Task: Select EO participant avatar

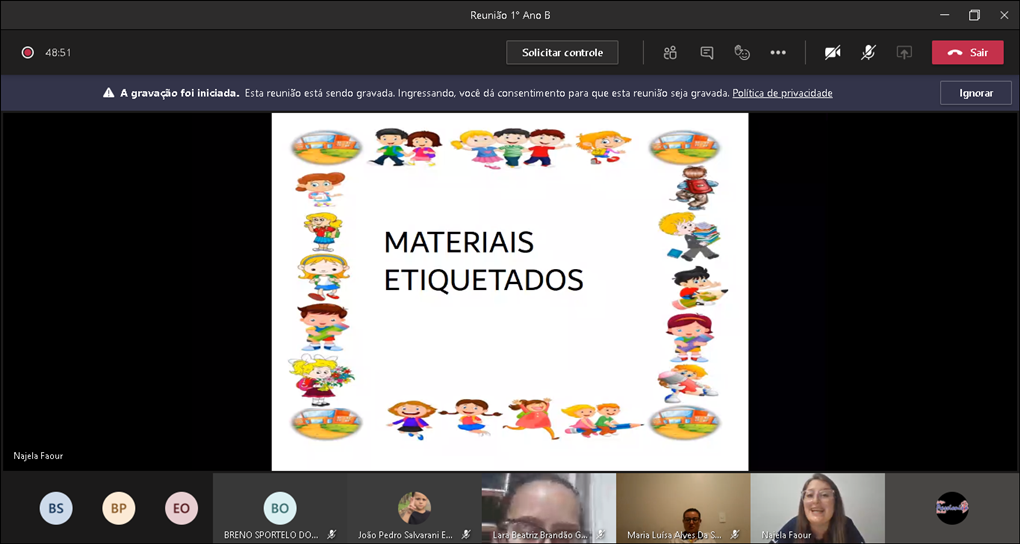Action: click(x=181, y=508)
